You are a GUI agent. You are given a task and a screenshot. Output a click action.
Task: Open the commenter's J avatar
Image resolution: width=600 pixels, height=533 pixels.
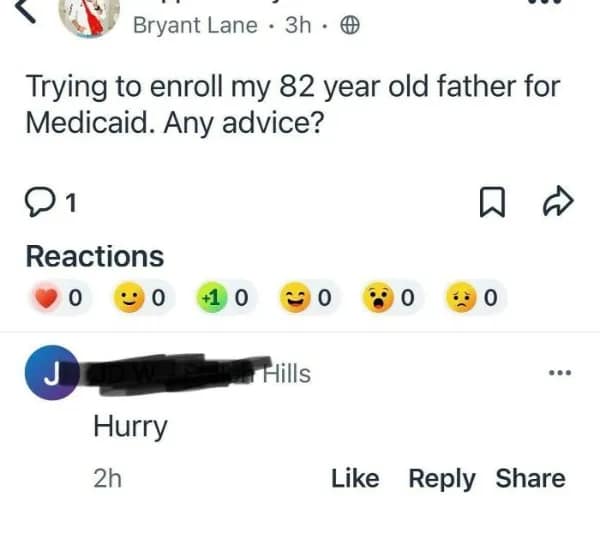click(x=48, y=375)
